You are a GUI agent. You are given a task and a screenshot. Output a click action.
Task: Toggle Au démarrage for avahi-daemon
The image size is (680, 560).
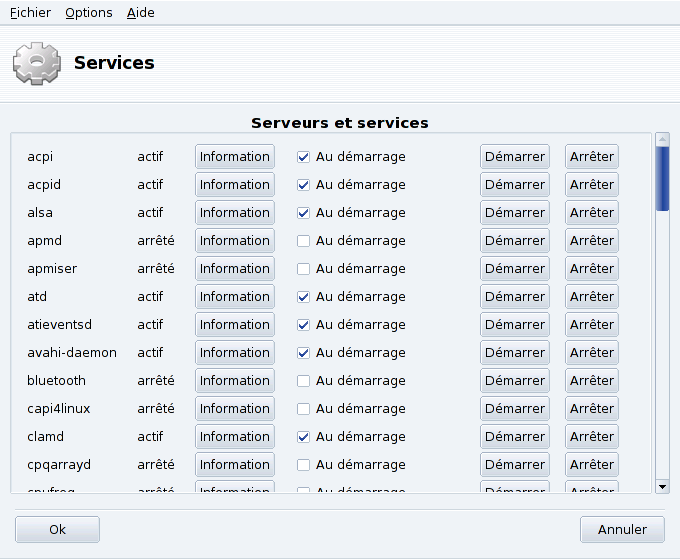click(303, 353)
